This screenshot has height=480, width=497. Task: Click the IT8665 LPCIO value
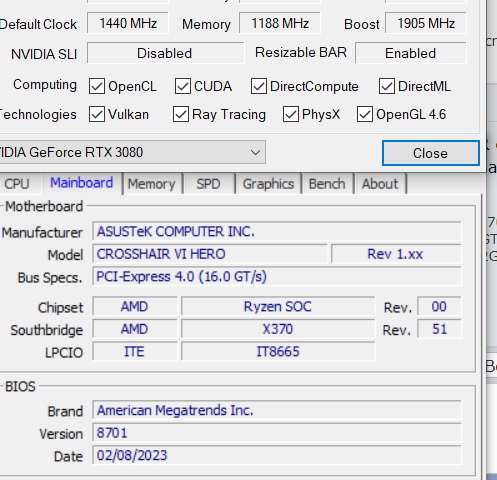(x=278, y=351)
